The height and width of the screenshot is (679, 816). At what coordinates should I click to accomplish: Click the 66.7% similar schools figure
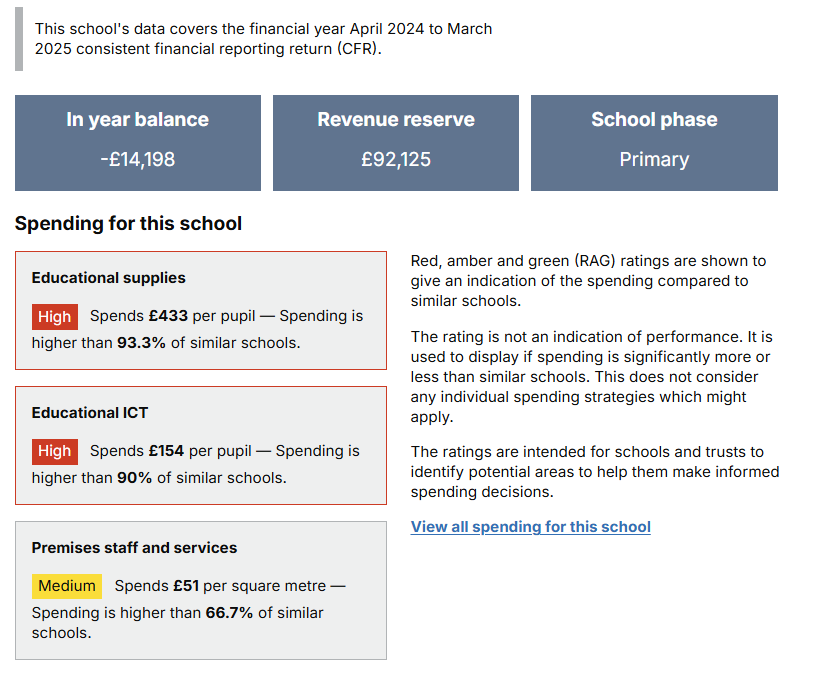(229, 612)
